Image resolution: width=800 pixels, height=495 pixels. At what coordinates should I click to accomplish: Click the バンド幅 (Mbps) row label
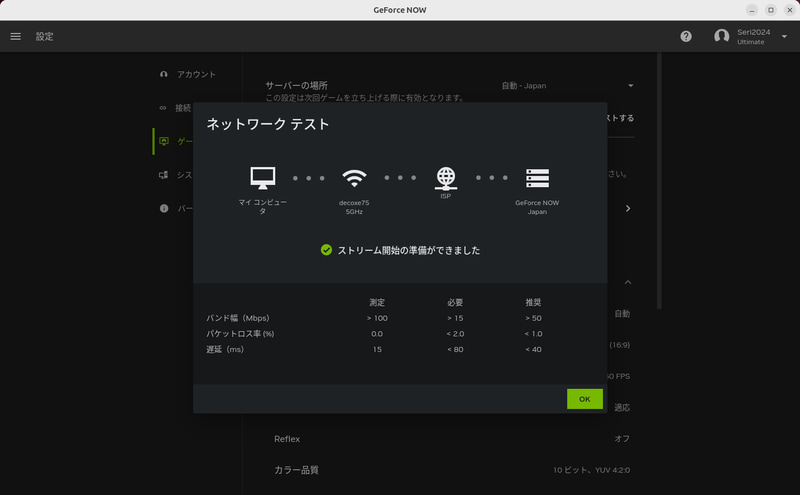click(238, 318)
